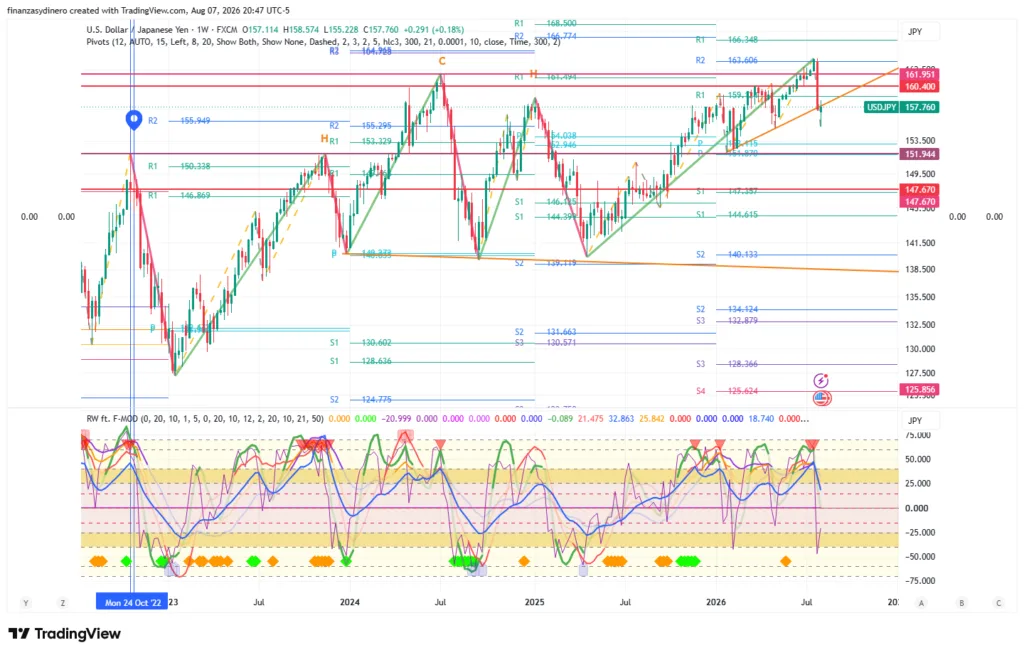Image resolution: width=1024 pixels, height=655 pixels.
Task: Click the 132.500 price axis label
Action: (x=920, y=324)
